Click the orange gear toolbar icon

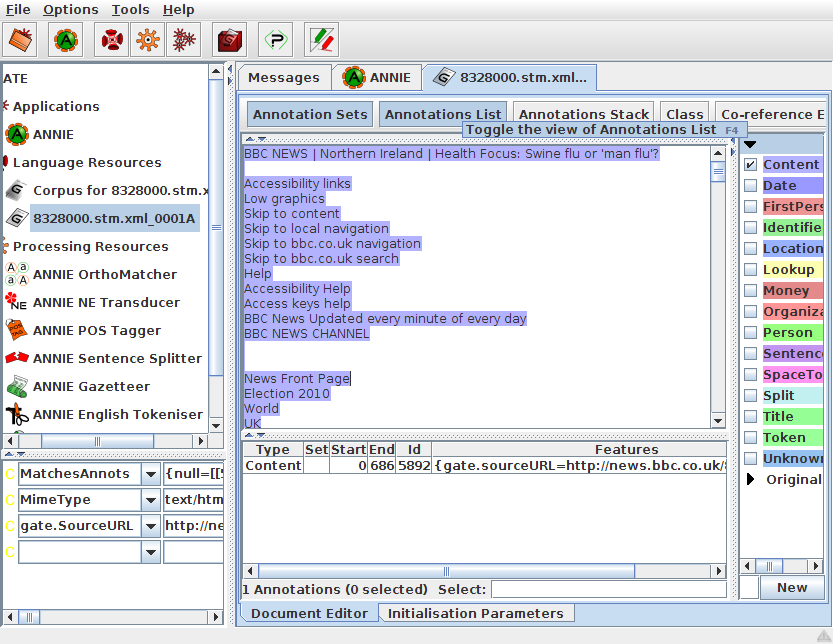point(148,40)
